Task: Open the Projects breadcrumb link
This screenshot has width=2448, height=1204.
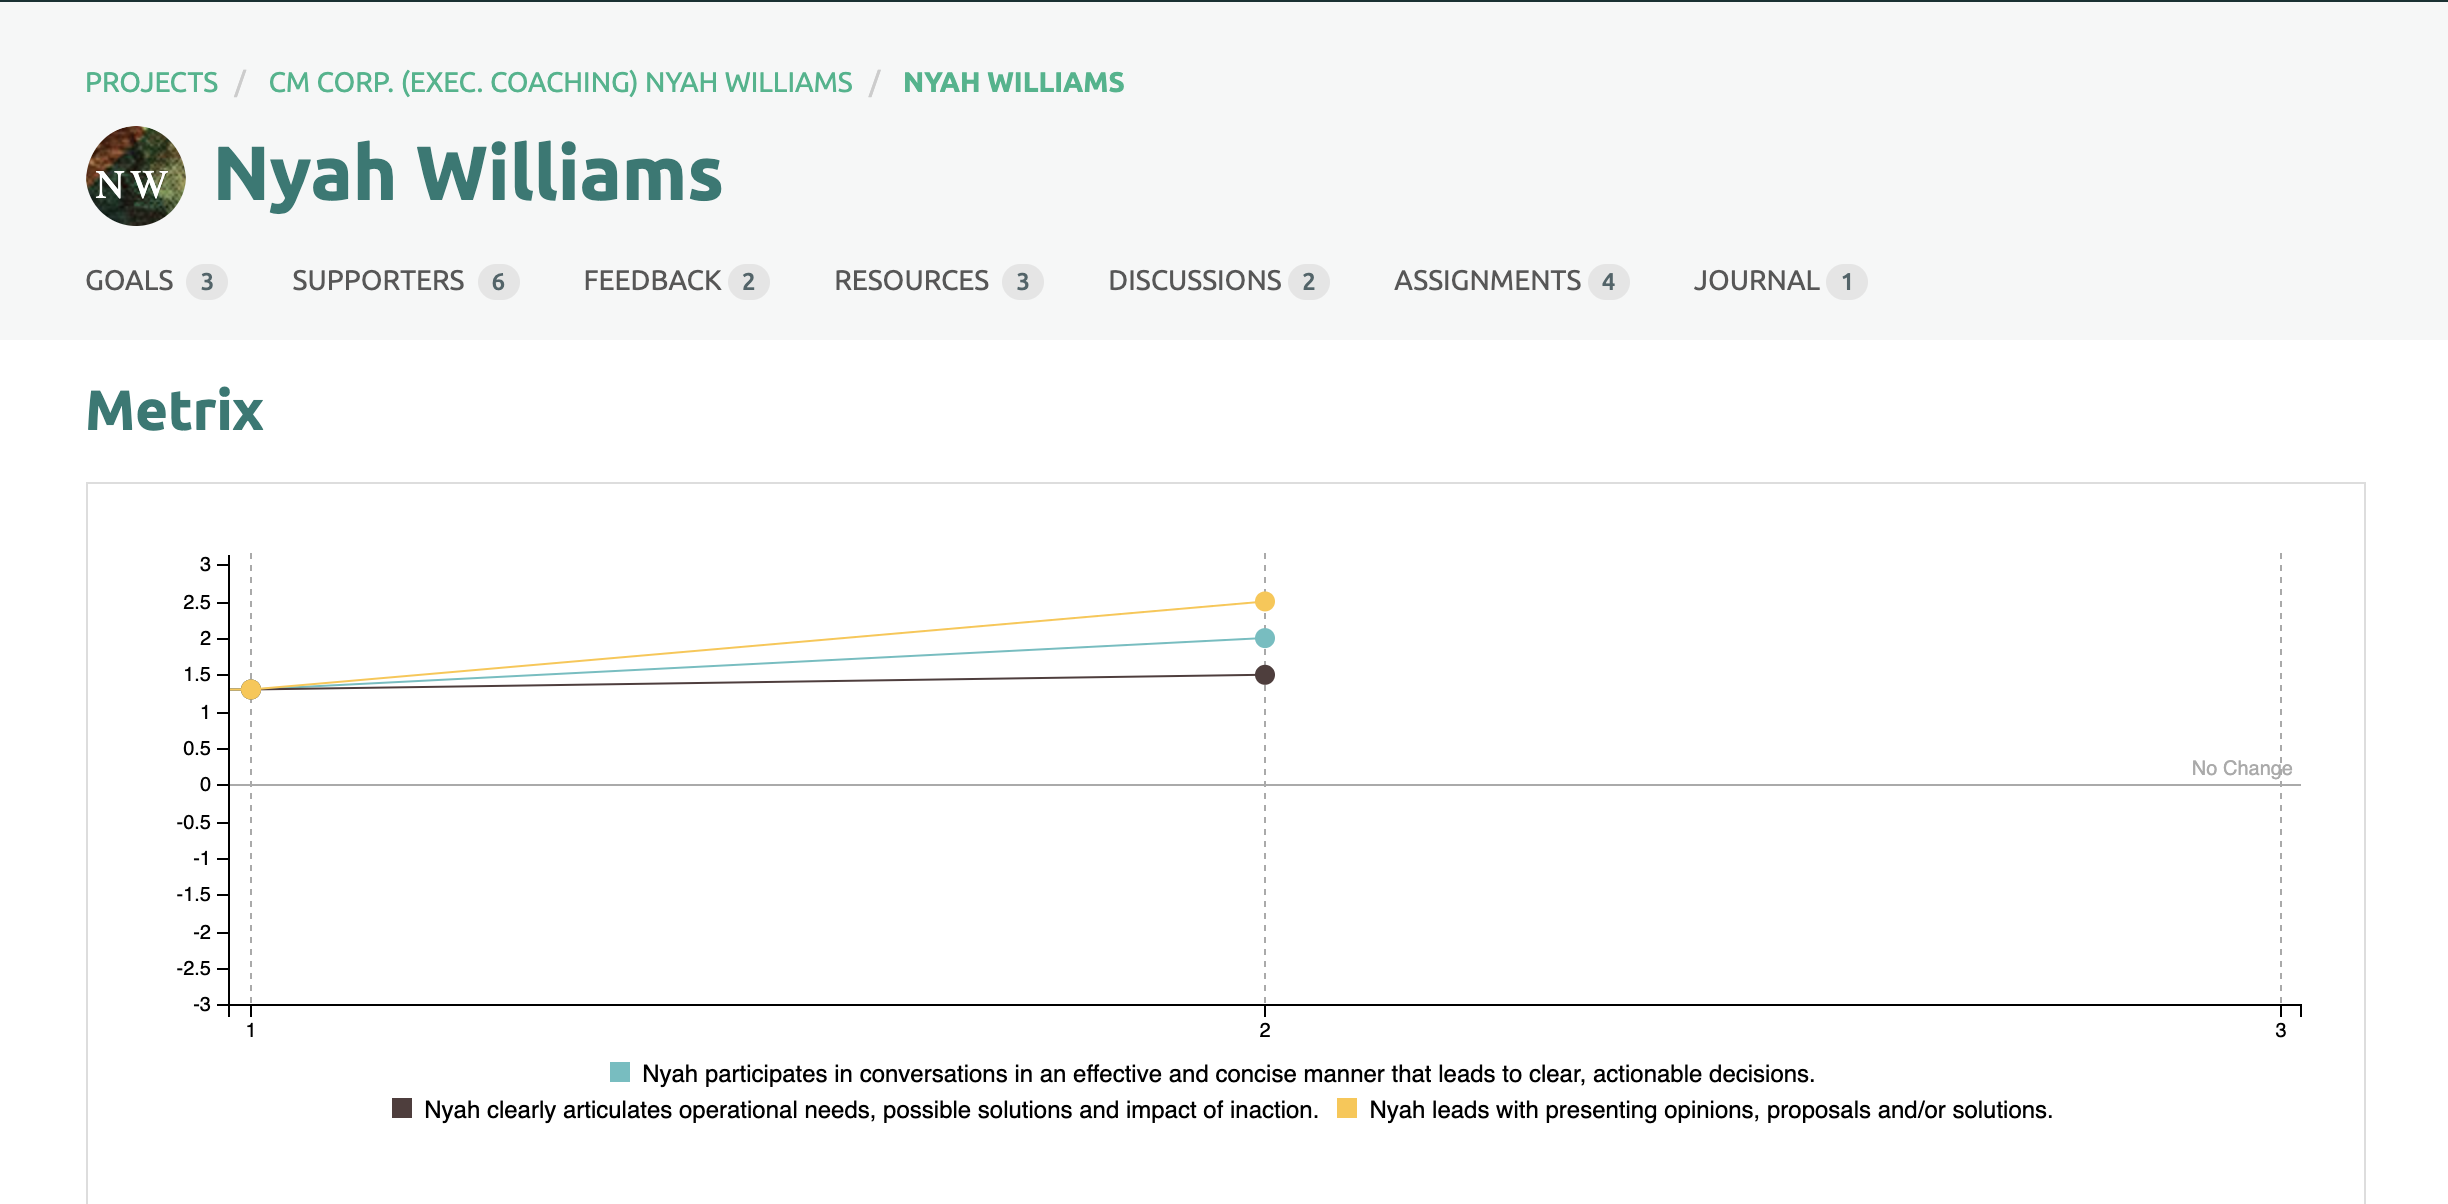Action: 151,82
